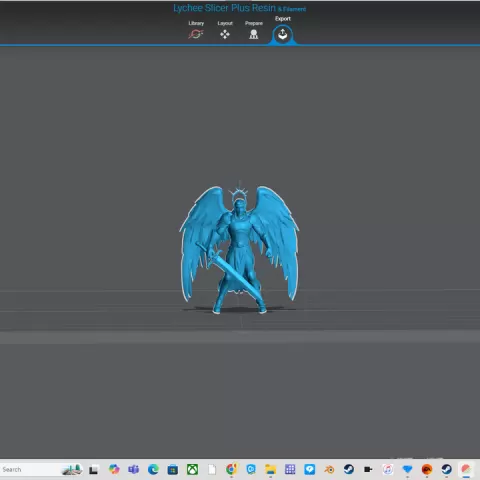Click the Prepare tab label
The width and height of the screenshot is (480, 480).
(x=254, y=23)
